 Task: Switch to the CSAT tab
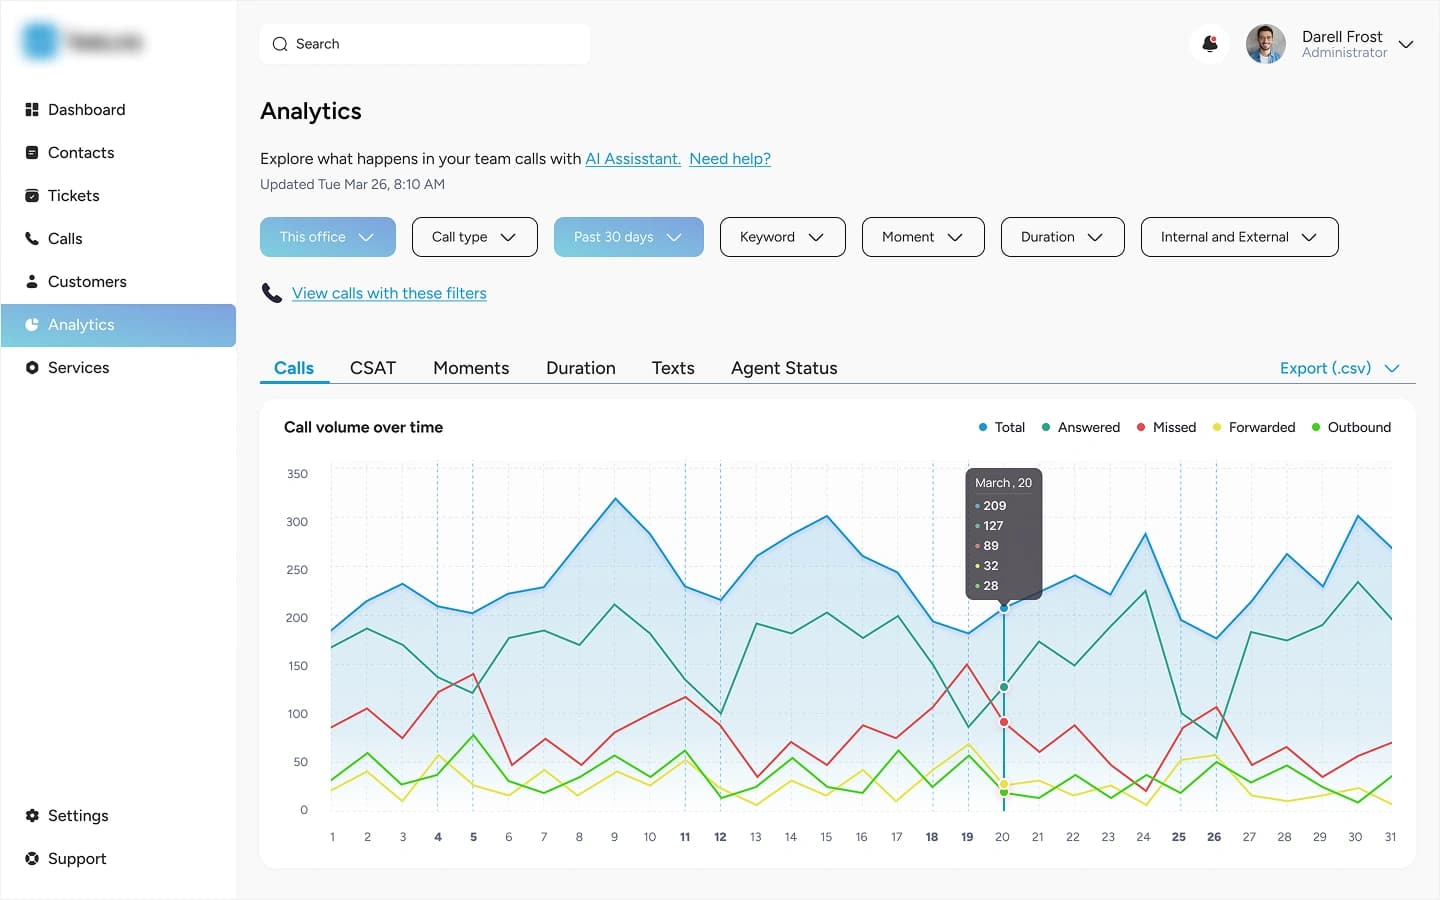[x=373, y=368]
